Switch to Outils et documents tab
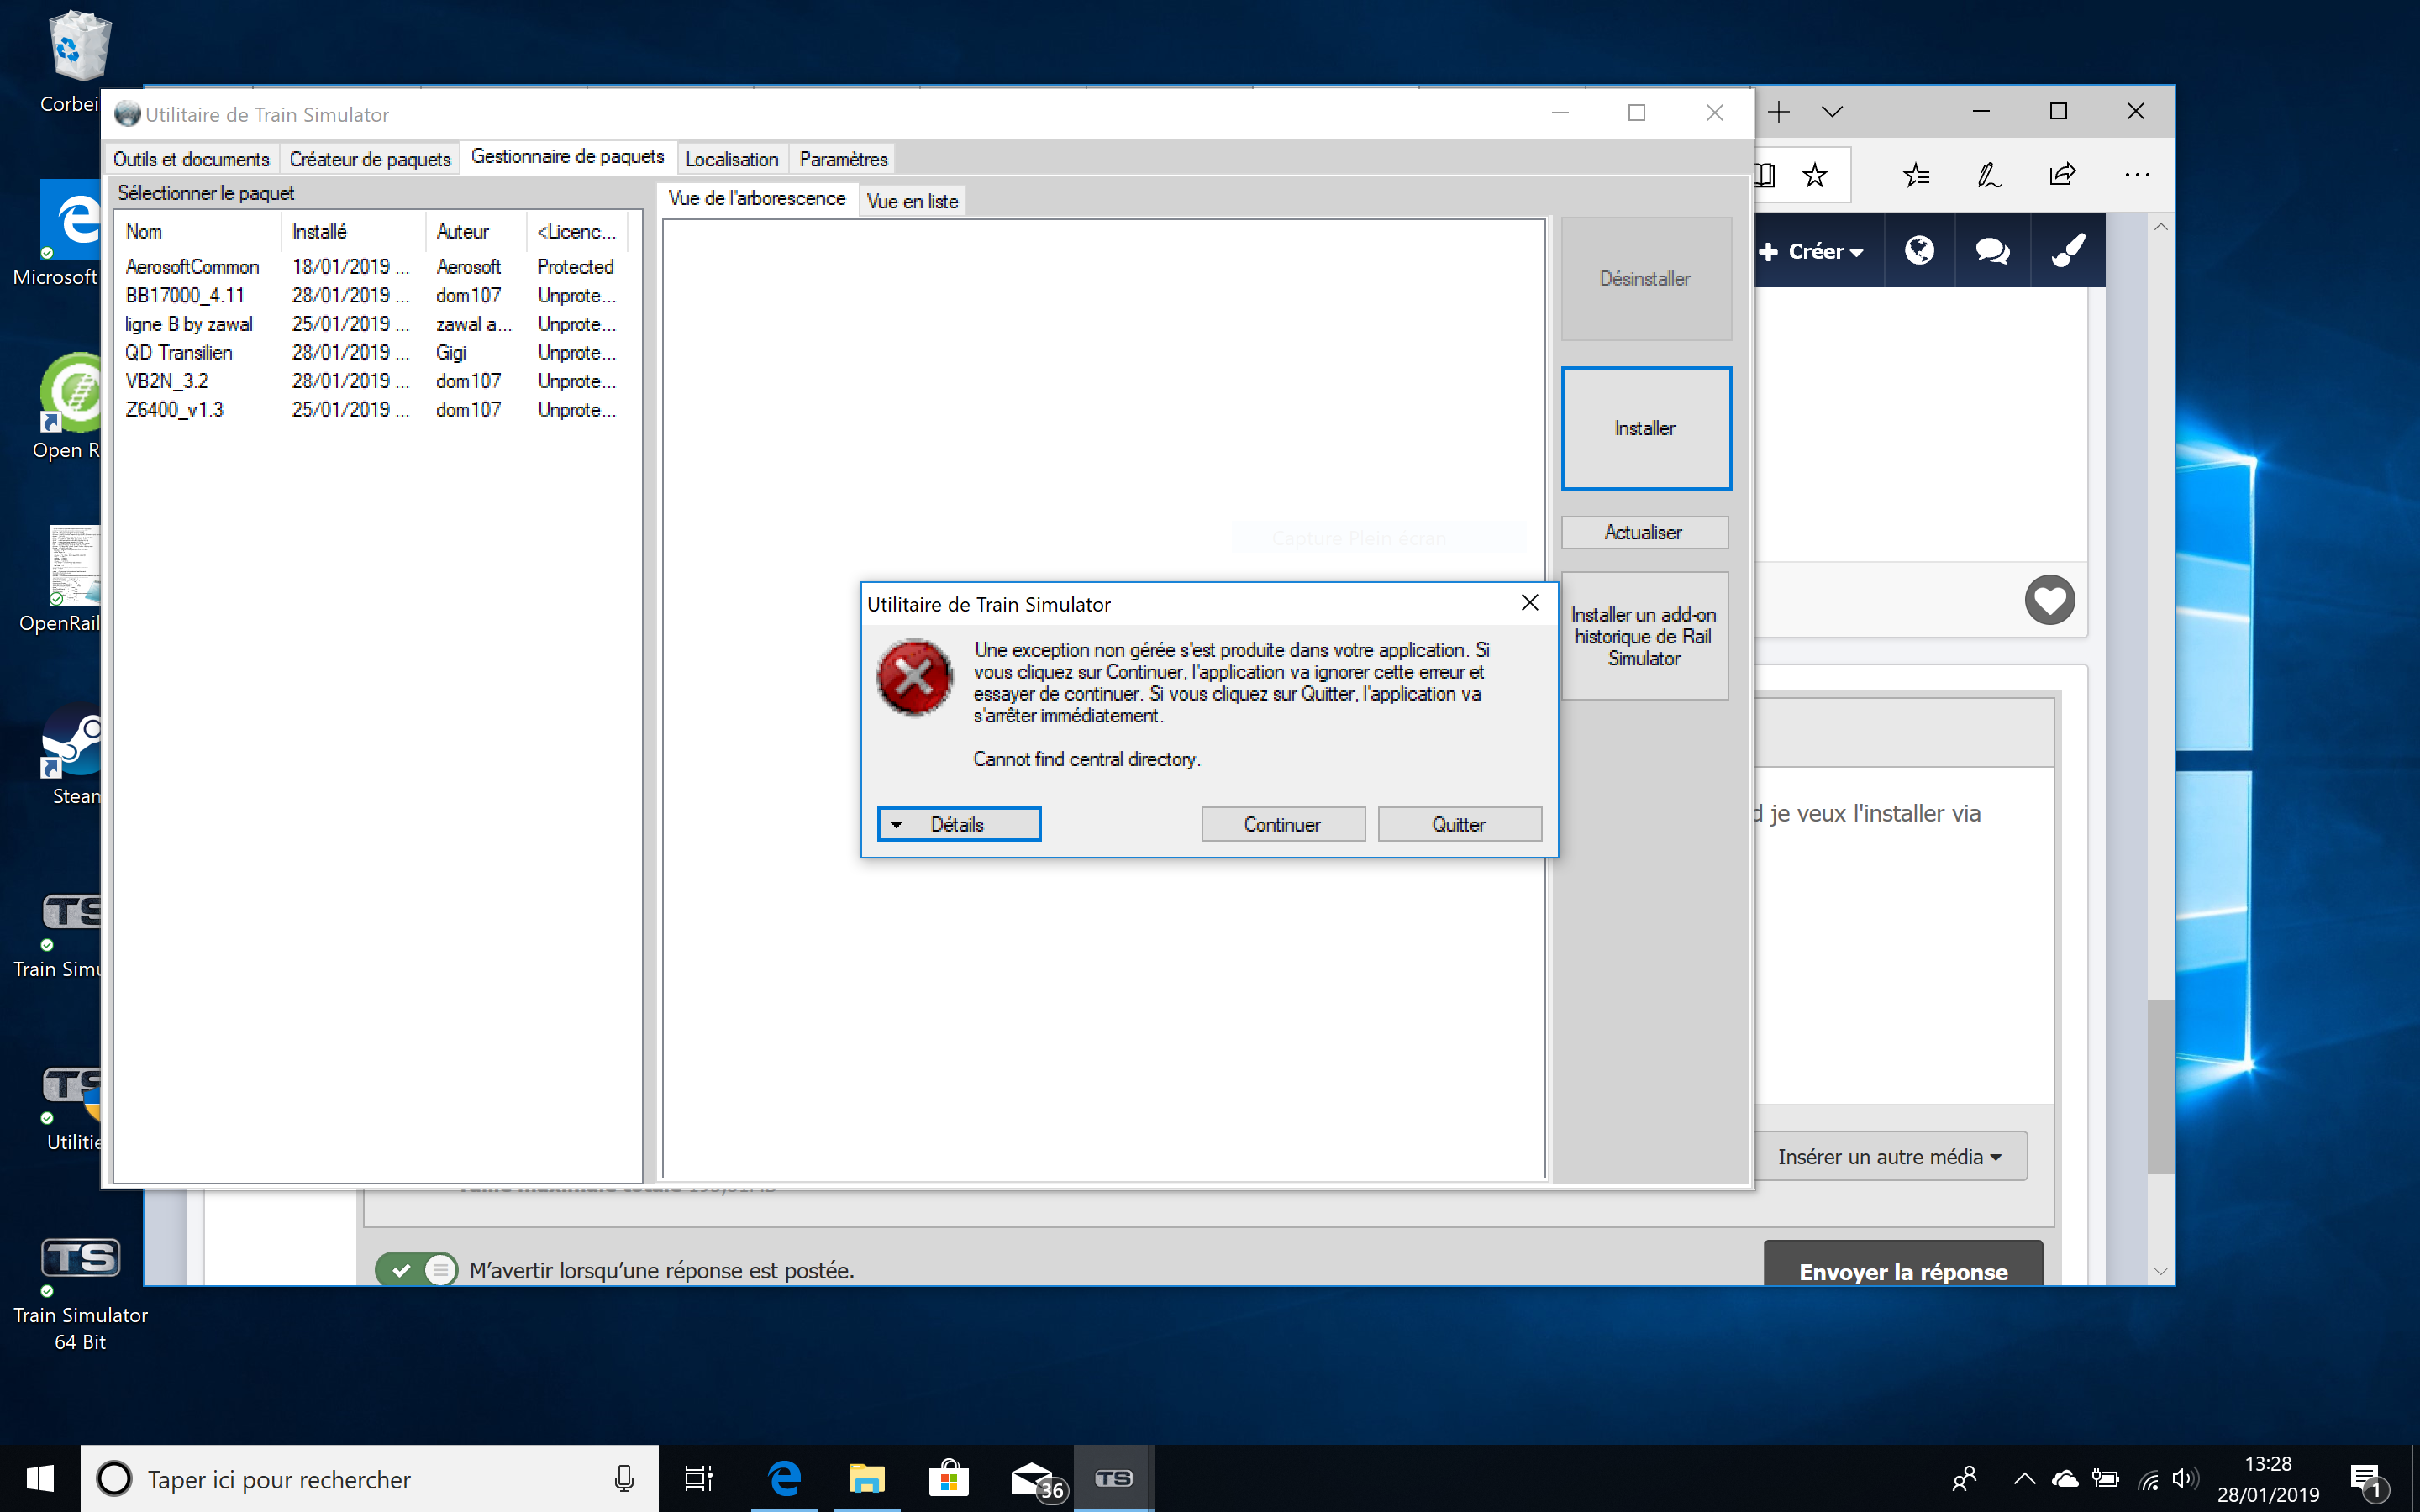The height and width of the screenshot is (1512, 2420). 191,159
